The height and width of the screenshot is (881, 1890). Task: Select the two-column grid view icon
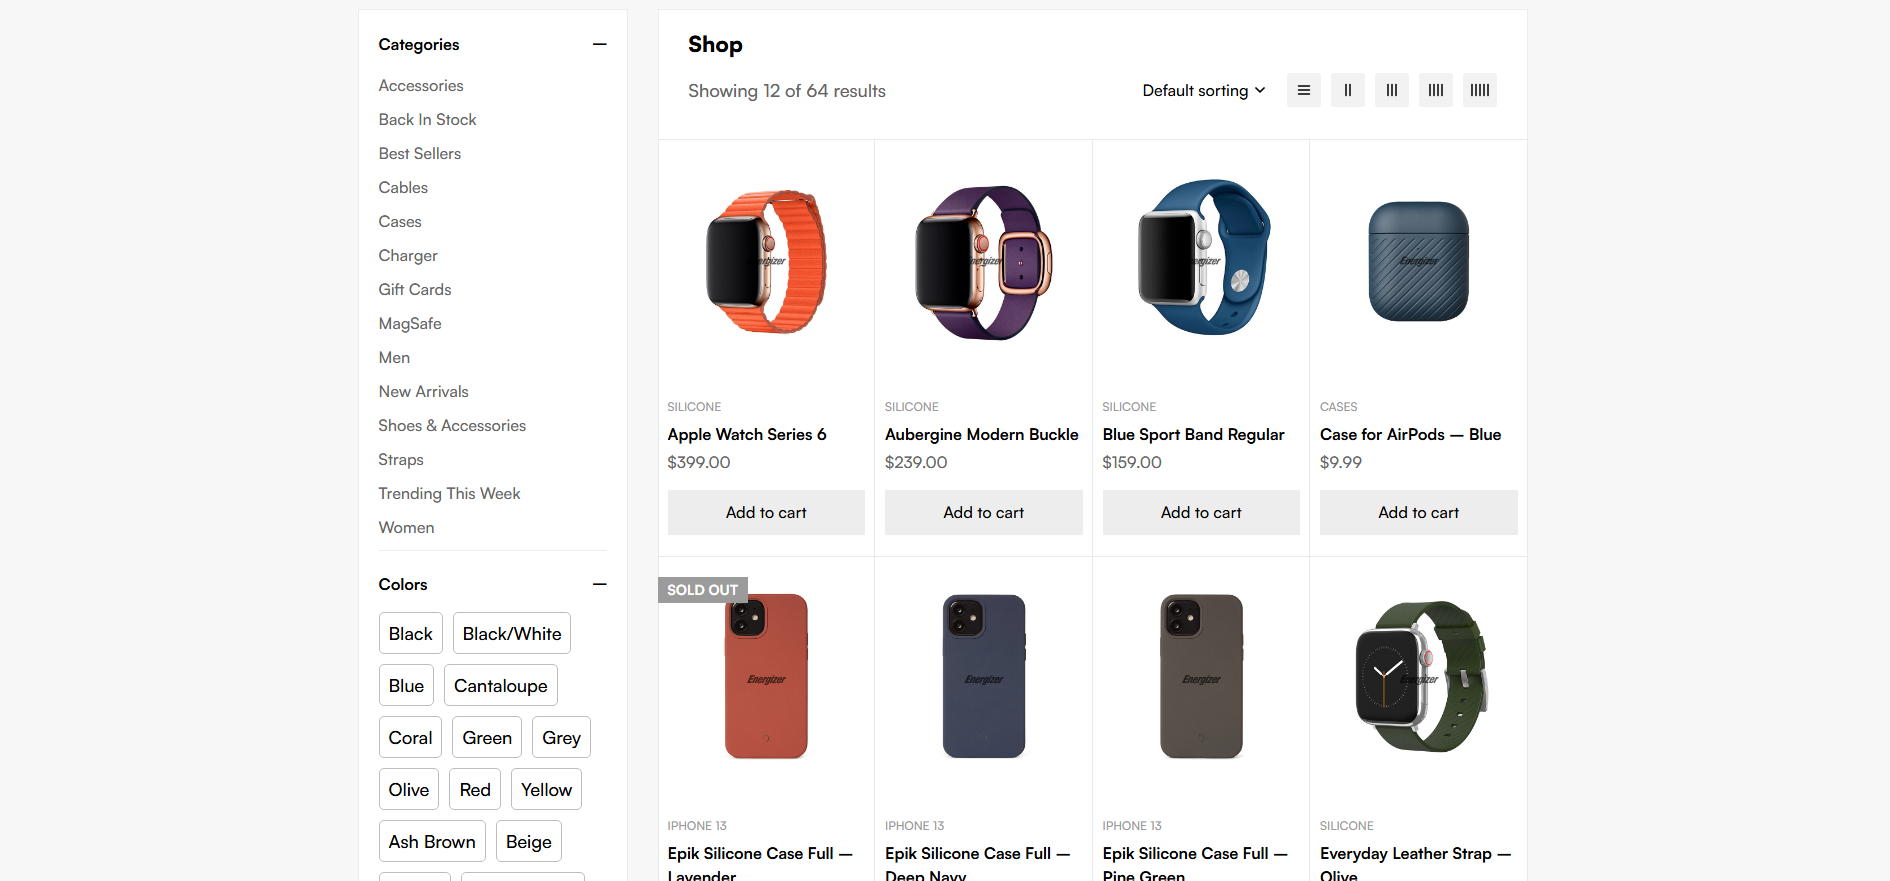(x=1347, y=90)
